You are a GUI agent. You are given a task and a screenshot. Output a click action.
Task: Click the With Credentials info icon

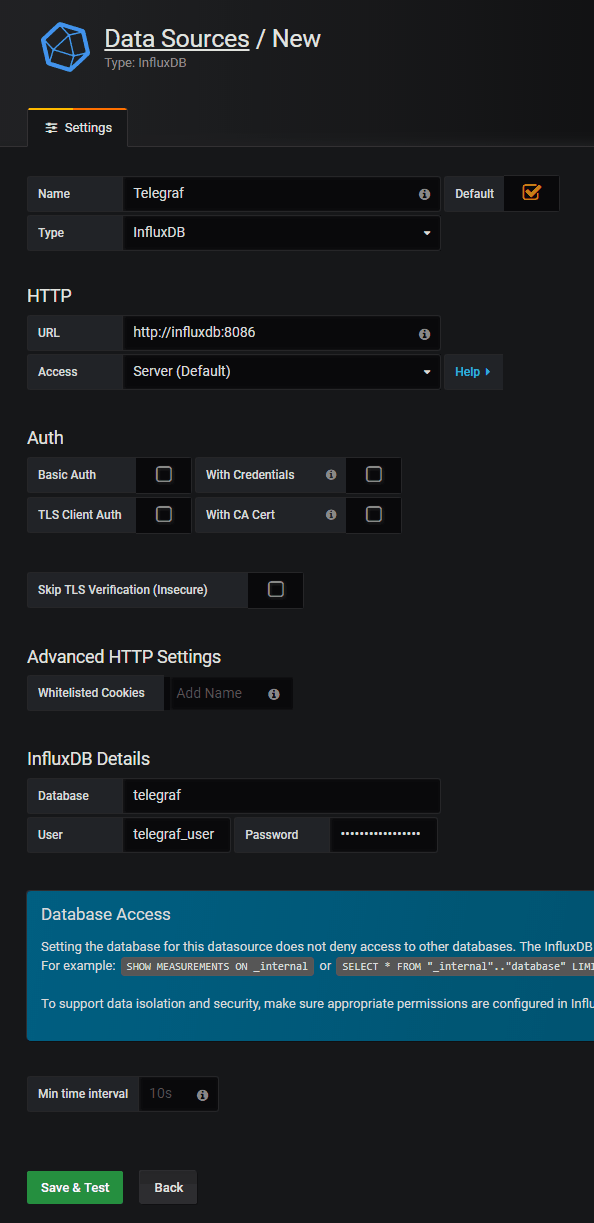click(x=331, y=475)
